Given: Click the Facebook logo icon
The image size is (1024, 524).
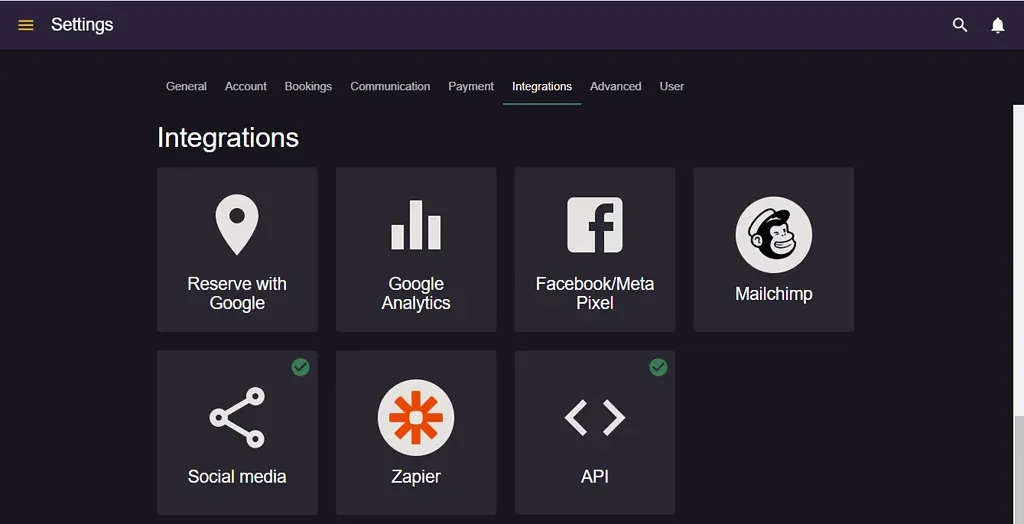Looking at the screenshot, I should coord(594,225).
